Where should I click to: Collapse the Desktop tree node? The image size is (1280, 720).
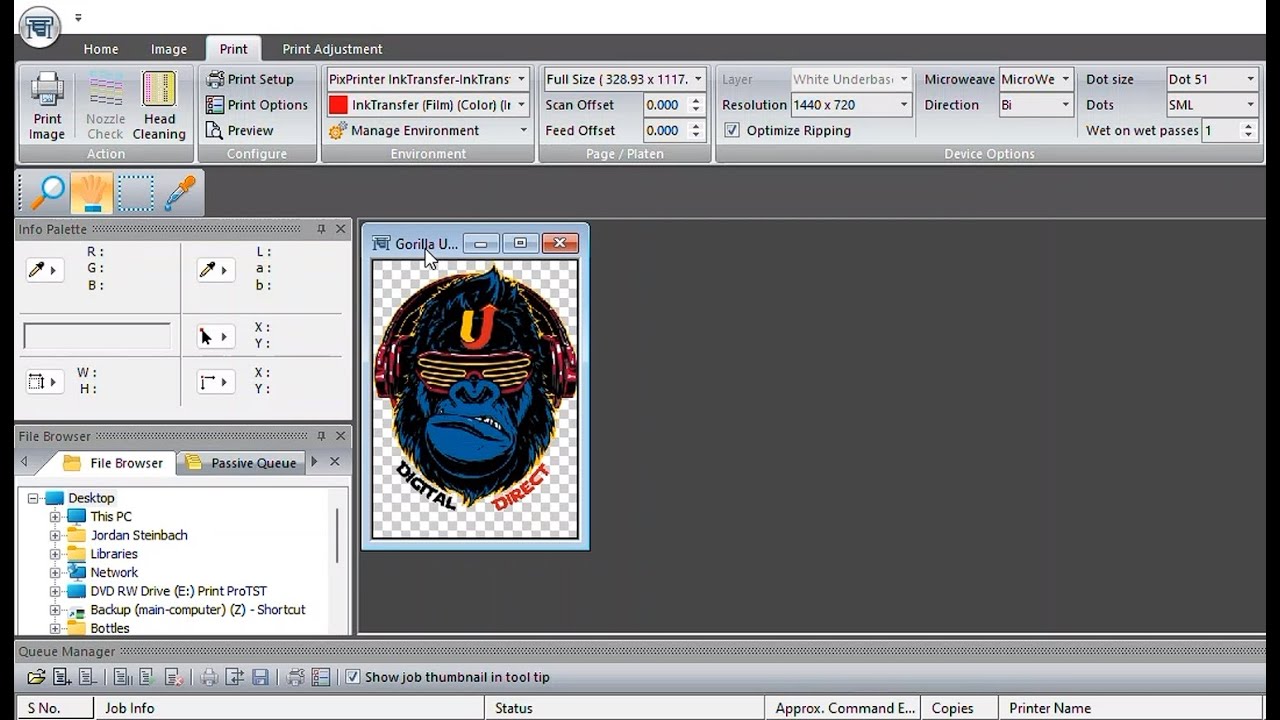[x=33, y=498]
